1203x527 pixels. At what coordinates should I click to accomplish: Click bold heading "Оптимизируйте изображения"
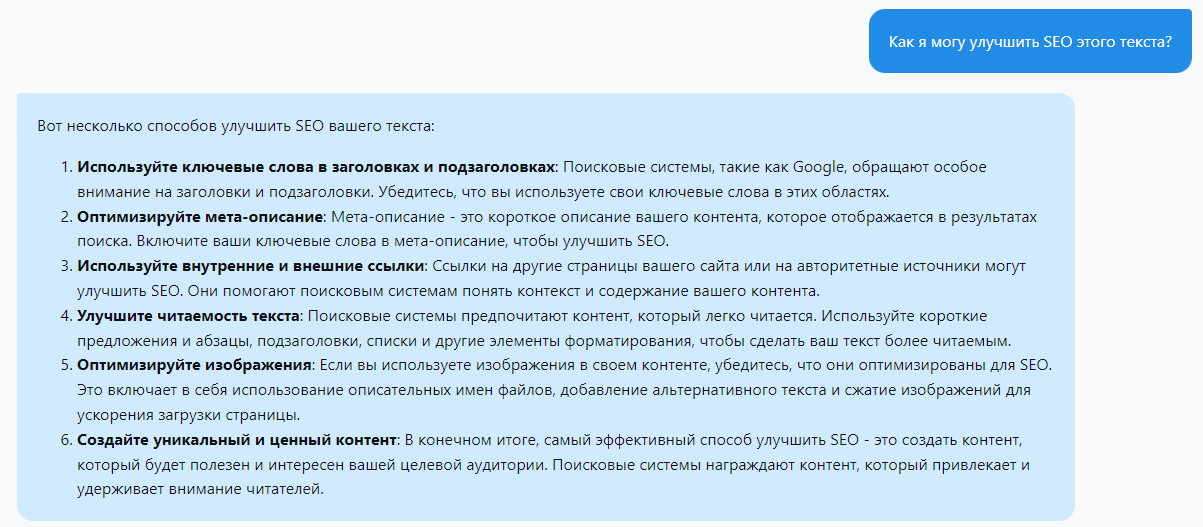click(x=195, y=365)
